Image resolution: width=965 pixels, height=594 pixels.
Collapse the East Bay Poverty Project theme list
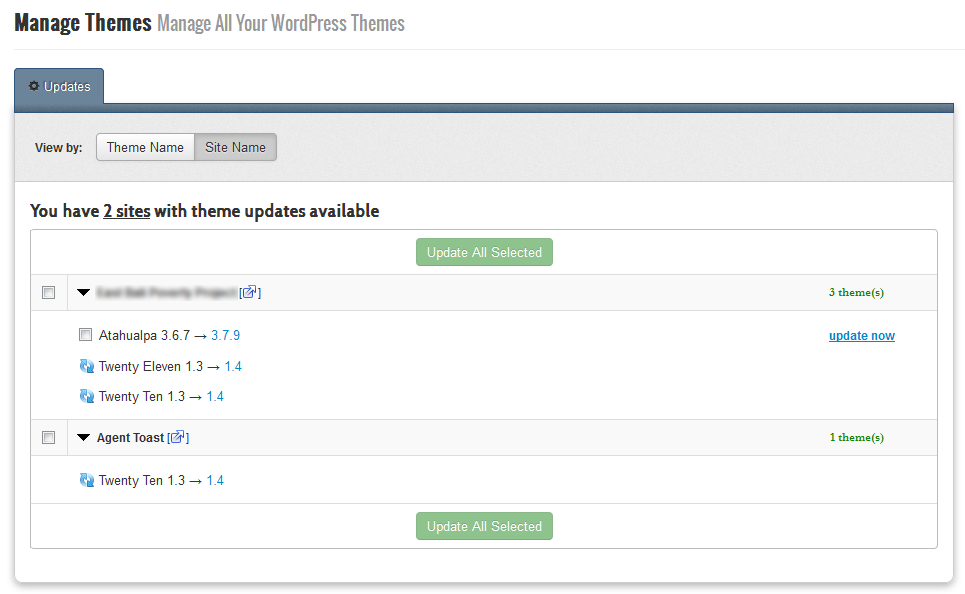83,291
